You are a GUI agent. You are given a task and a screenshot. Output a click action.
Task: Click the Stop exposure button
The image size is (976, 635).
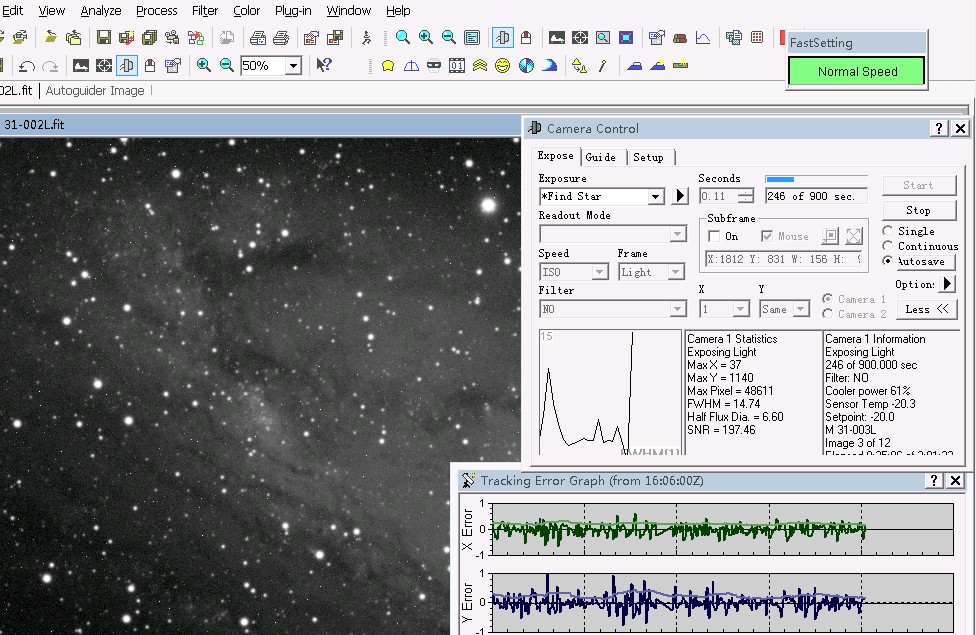click(919, 210)
